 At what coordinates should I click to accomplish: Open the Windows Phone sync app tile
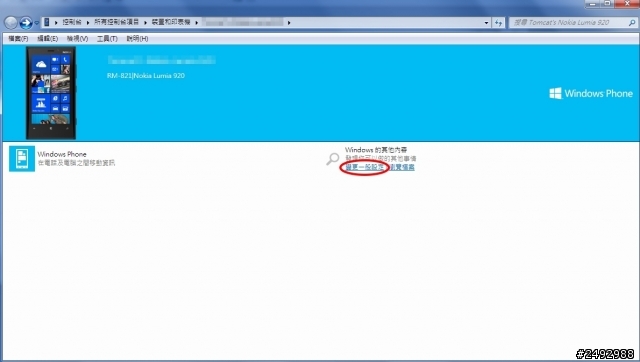pyautogui.click(x=22, y=159)
